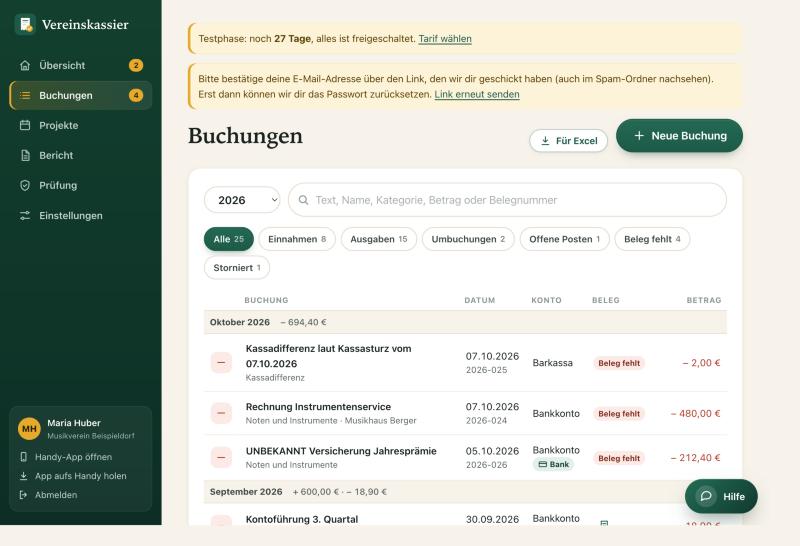Open Kassadifferenz laut Kassasturz booking

pos(465,363)
